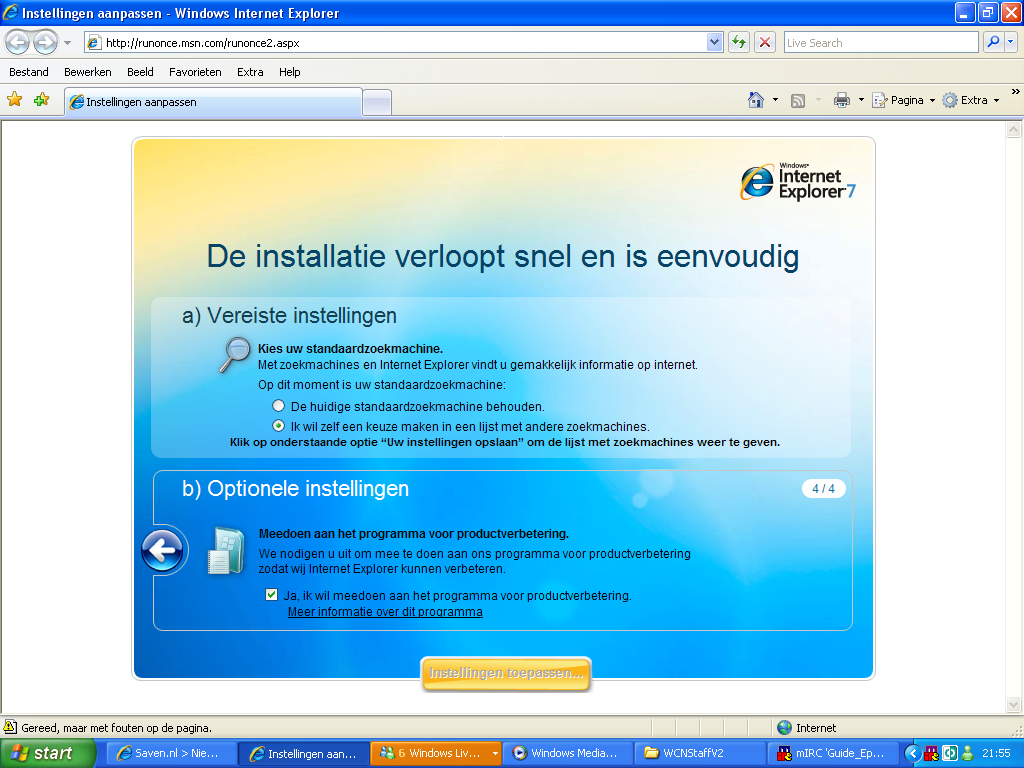This screenshot has height=768, width=1024.
Task: Click the browser Forward arrow button
Action: coord(45,43)
